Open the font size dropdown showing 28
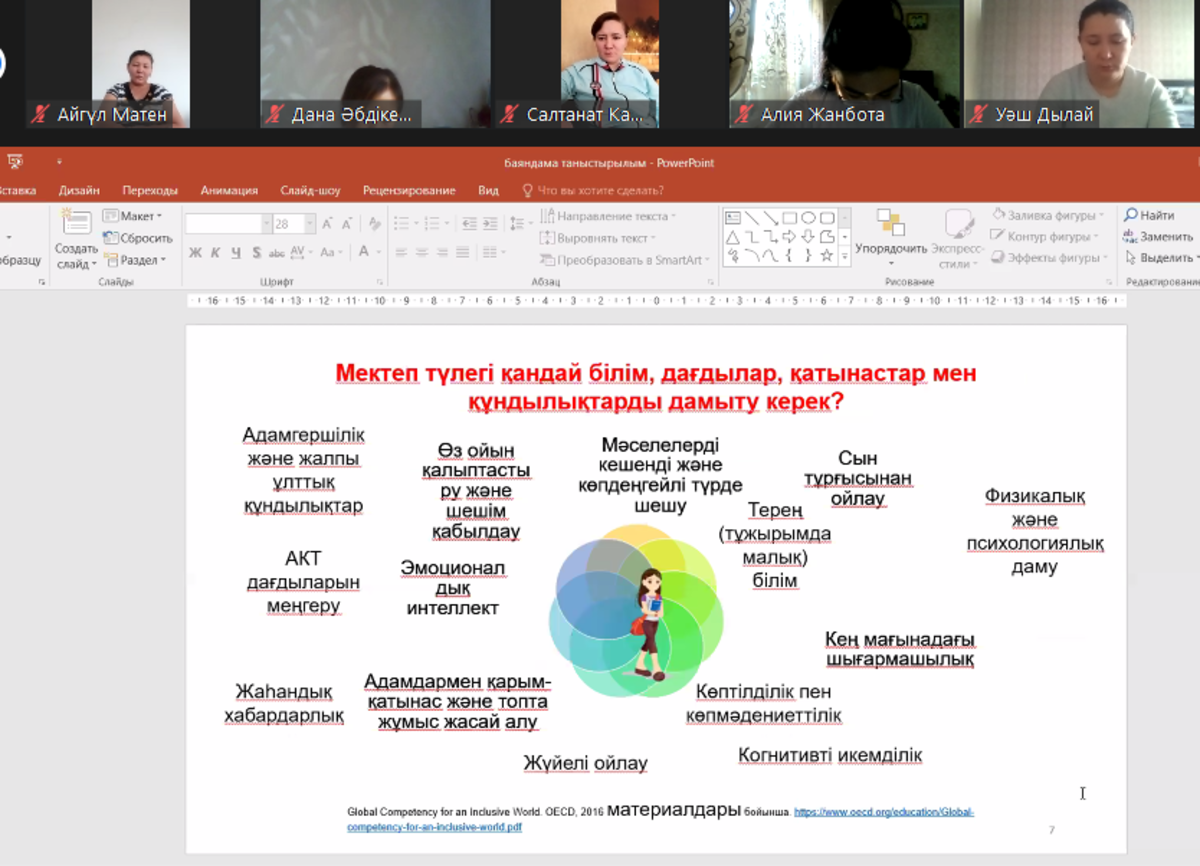1200x866 pixels. tap(310, 224)
